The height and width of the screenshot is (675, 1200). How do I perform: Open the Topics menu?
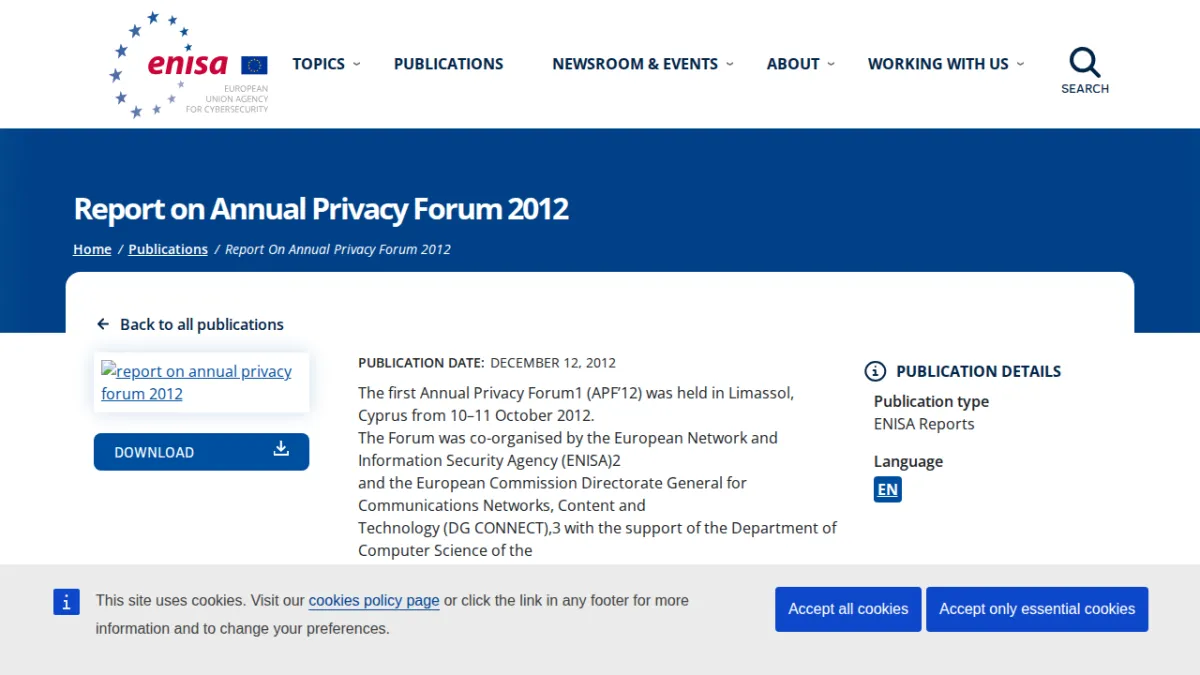click(319, 64)
